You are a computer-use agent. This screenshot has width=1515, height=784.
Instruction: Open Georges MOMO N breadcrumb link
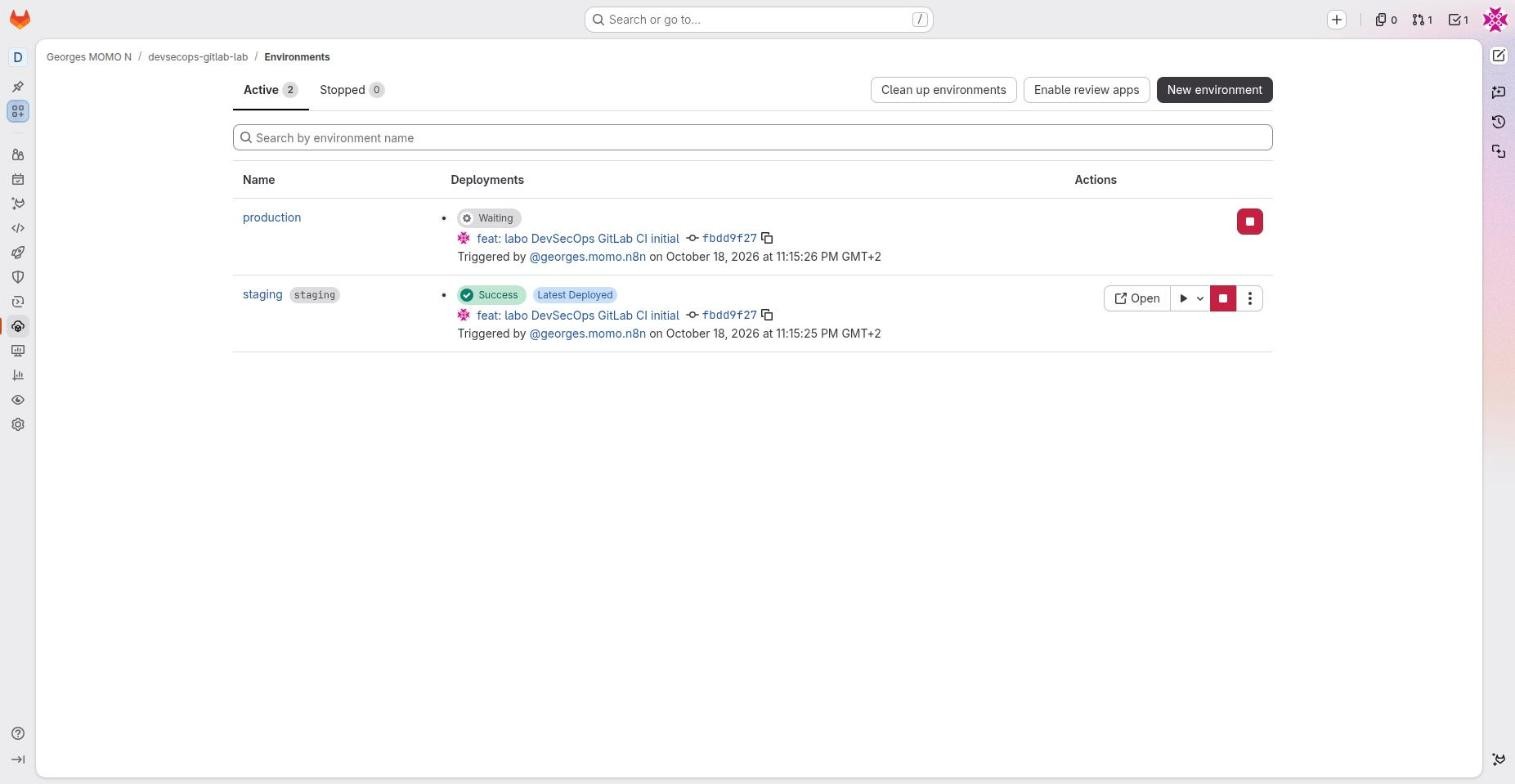click(89, 57)
